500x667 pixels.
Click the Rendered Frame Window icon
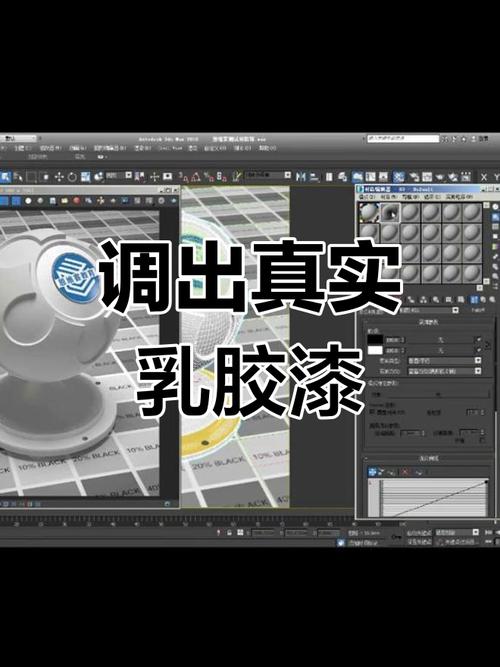[x=427, y=177]
